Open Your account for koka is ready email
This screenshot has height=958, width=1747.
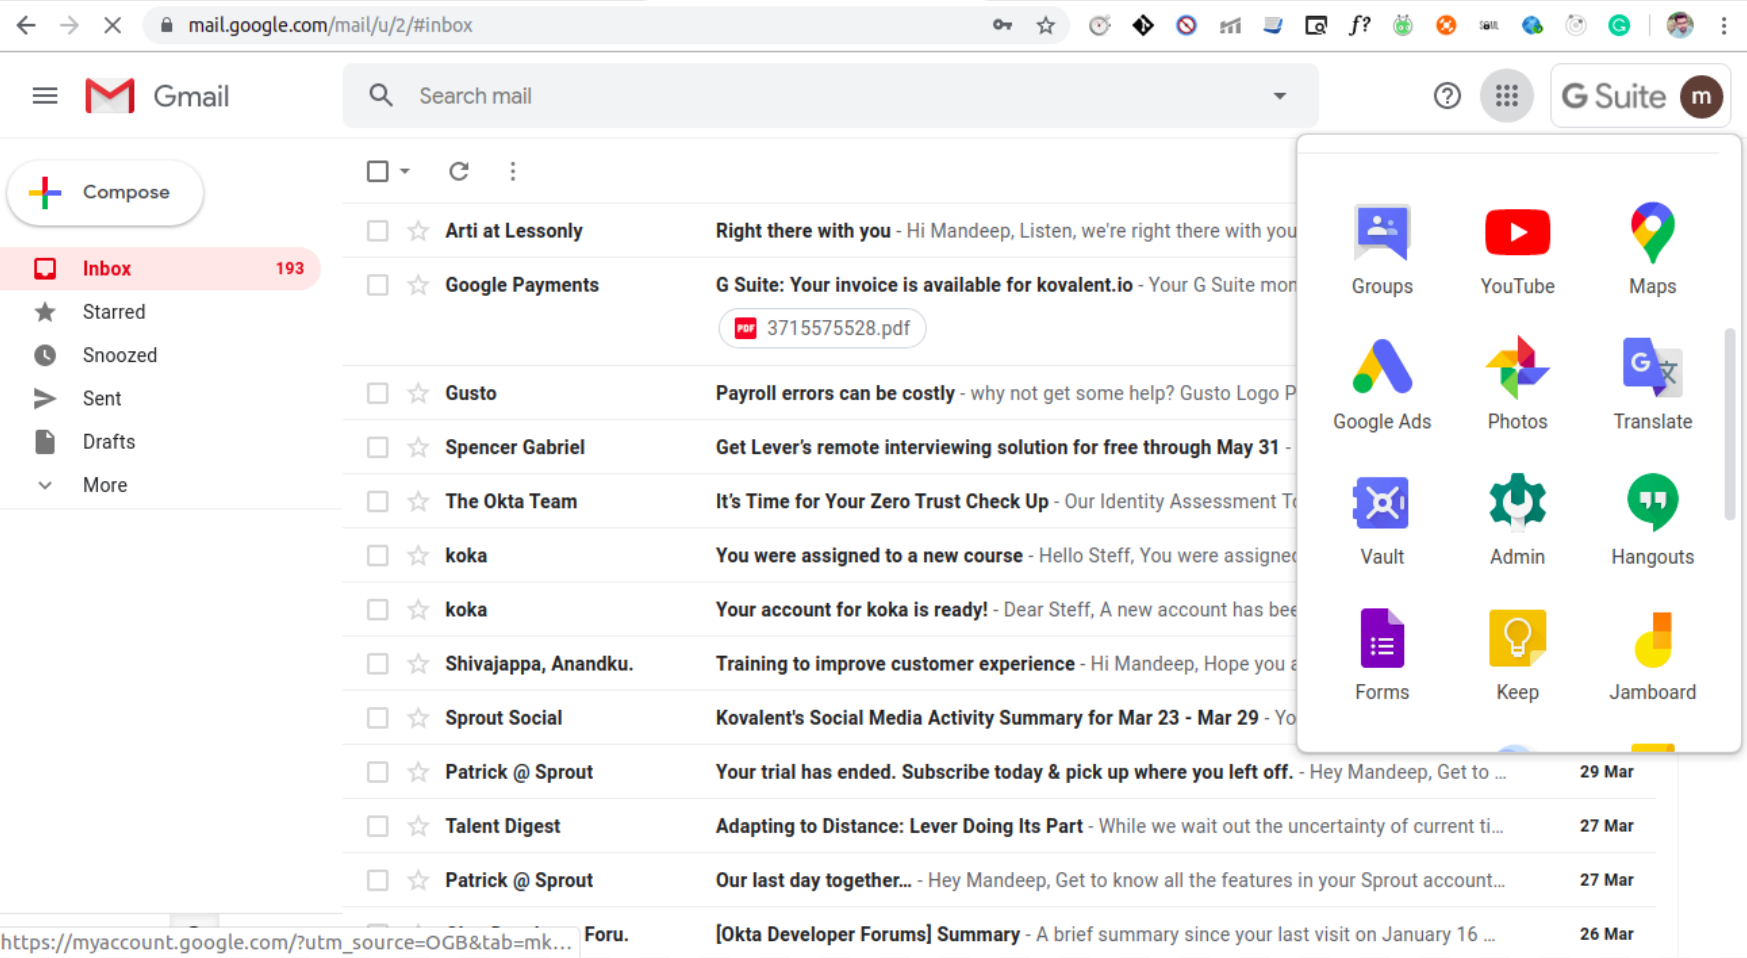(852, 610)
